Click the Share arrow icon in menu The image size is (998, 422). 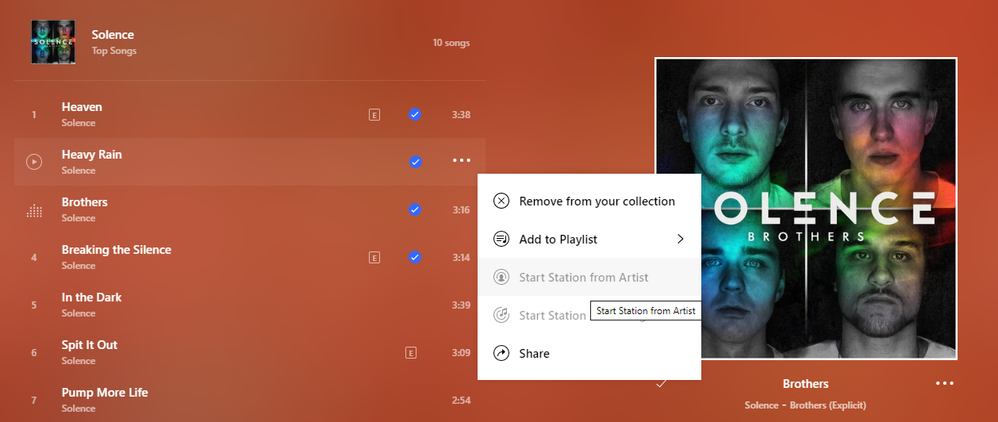click(502, 353)
